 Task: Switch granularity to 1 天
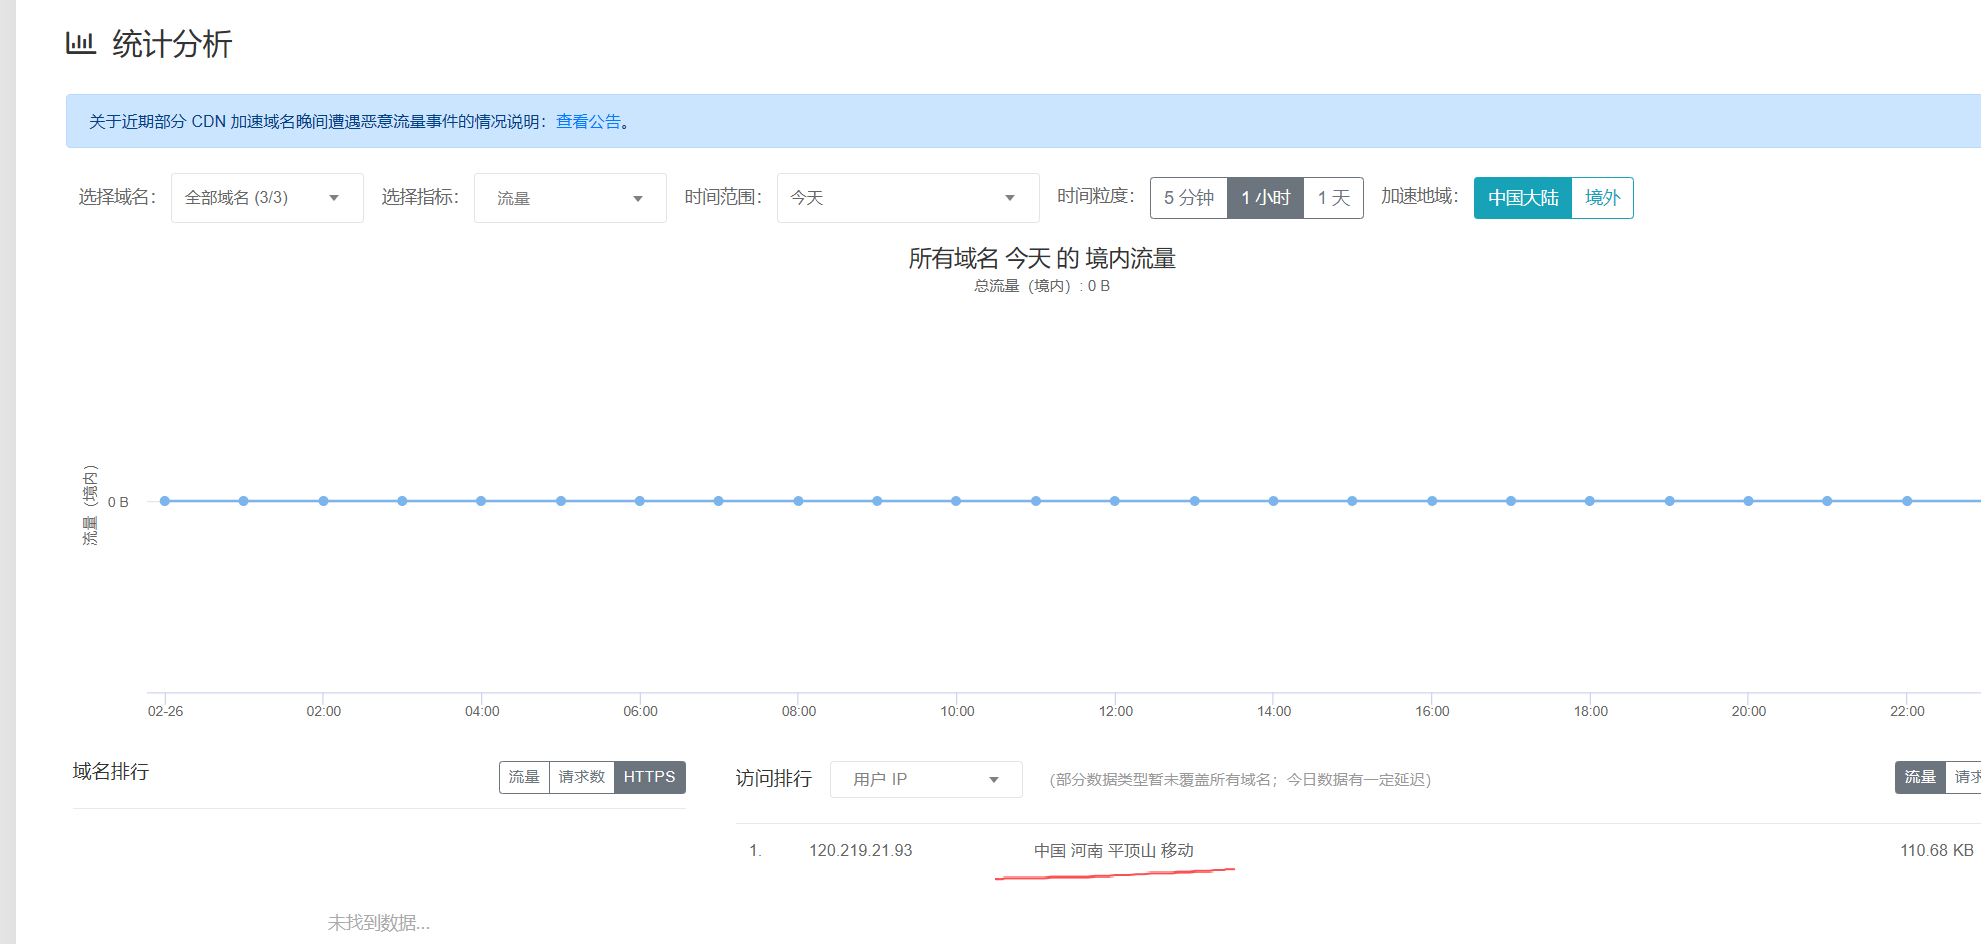(x=1333, y=198)
